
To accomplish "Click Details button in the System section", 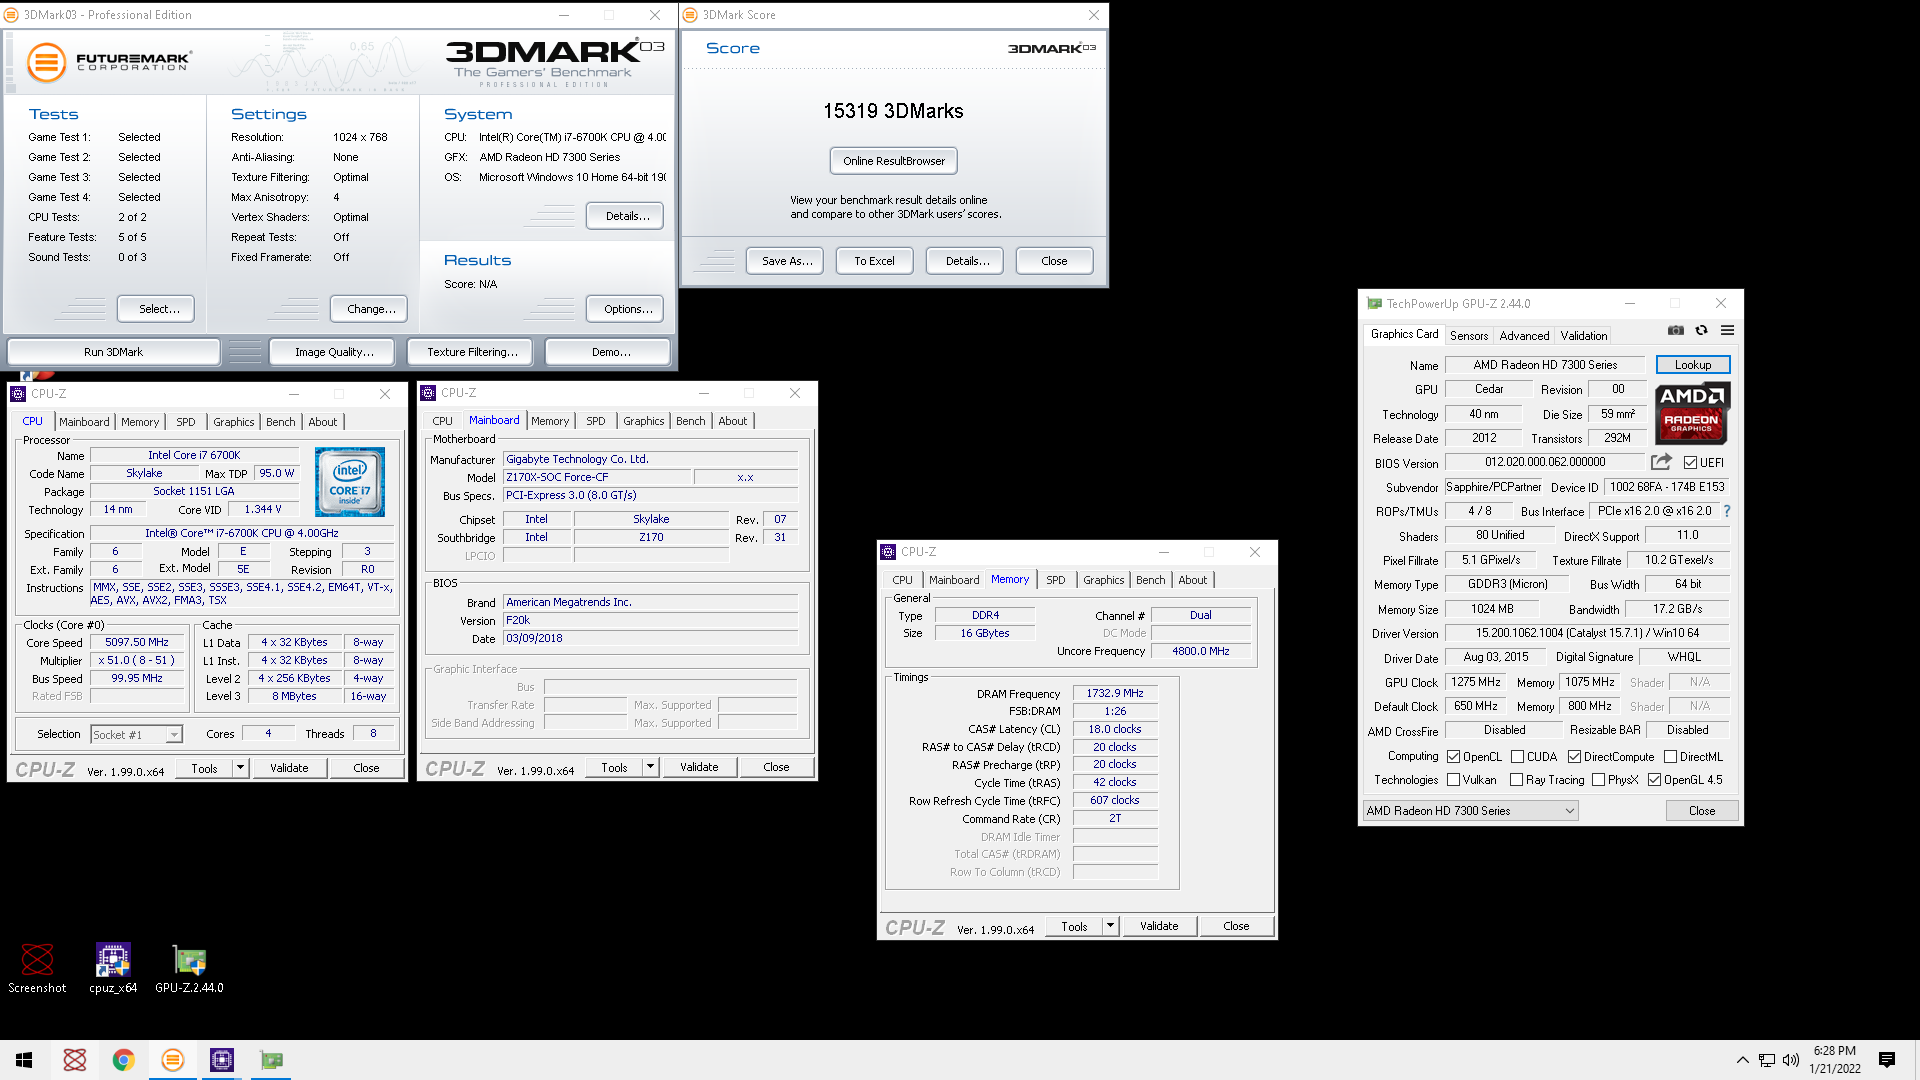I will (x=627, y=216).
